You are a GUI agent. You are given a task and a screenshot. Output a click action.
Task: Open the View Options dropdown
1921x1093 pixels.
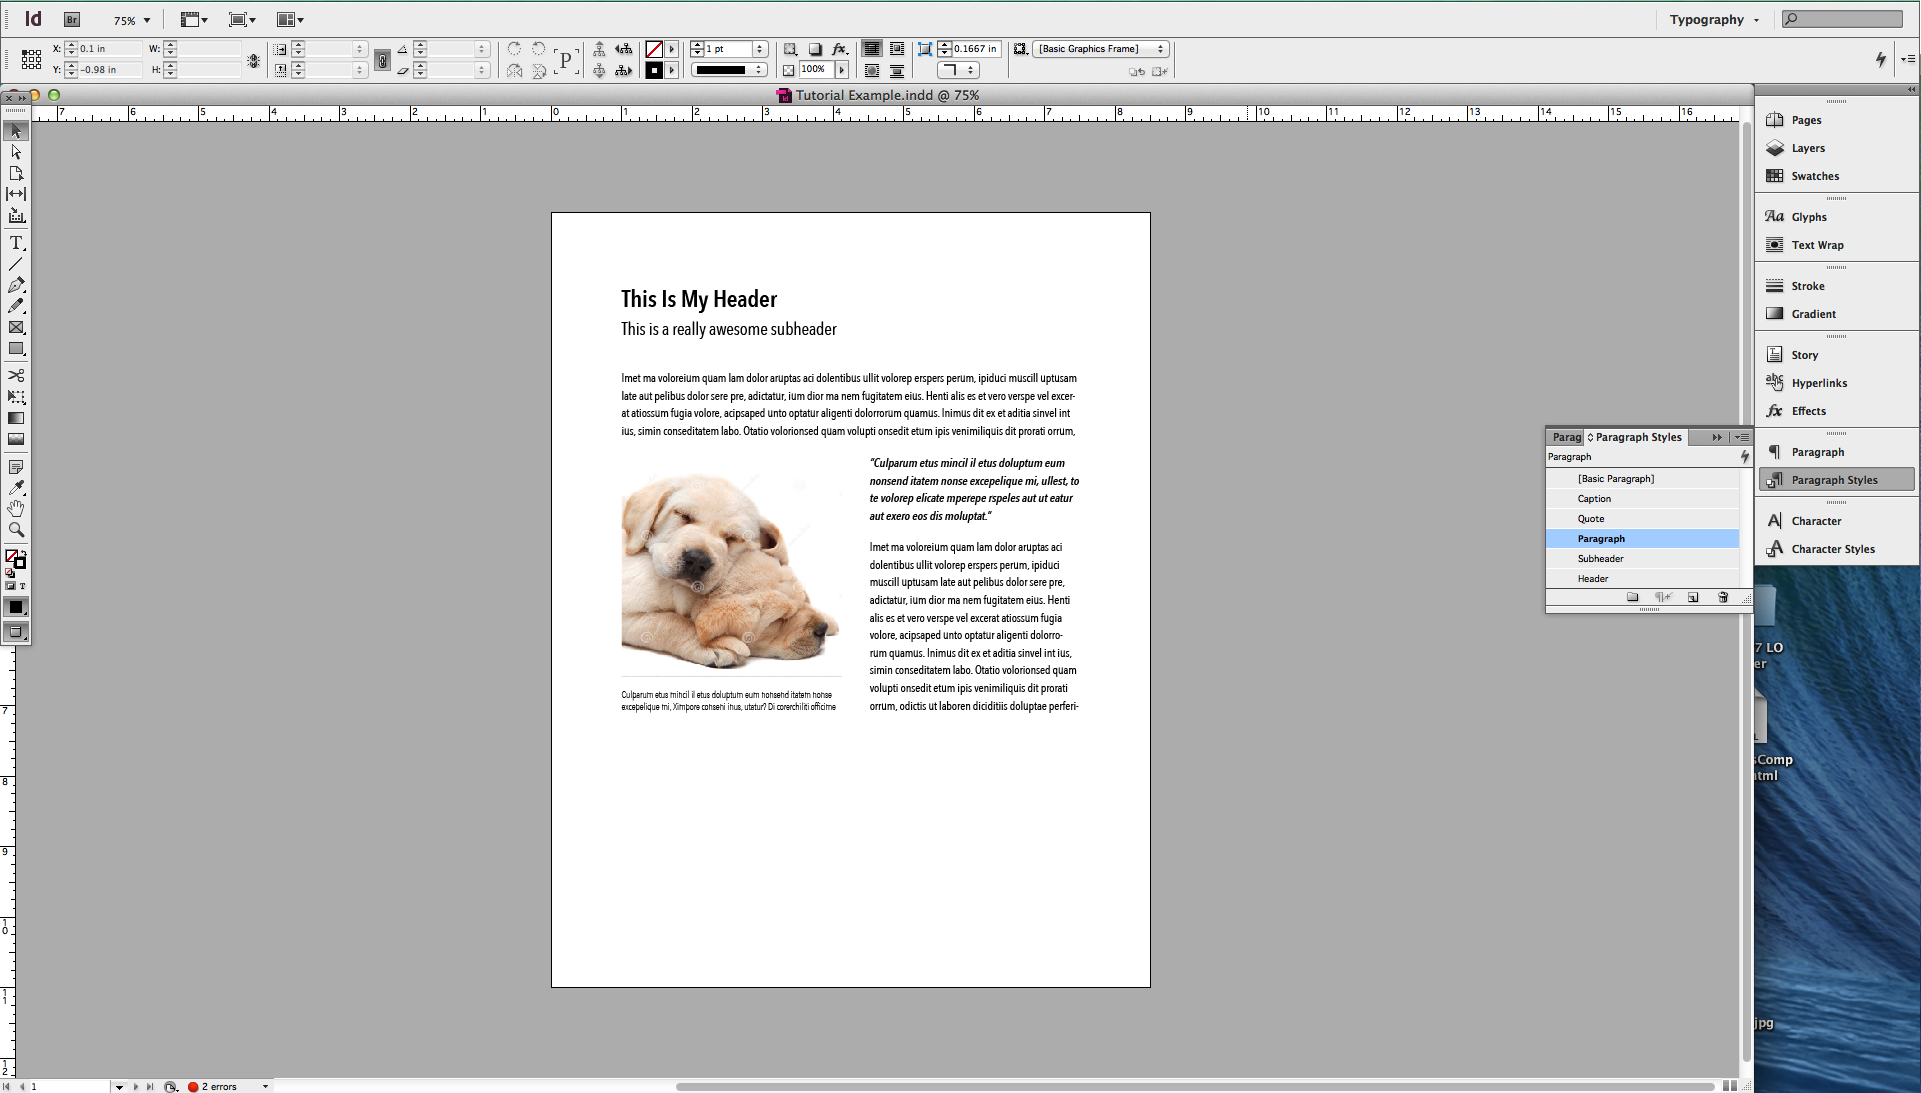(194, 20)
